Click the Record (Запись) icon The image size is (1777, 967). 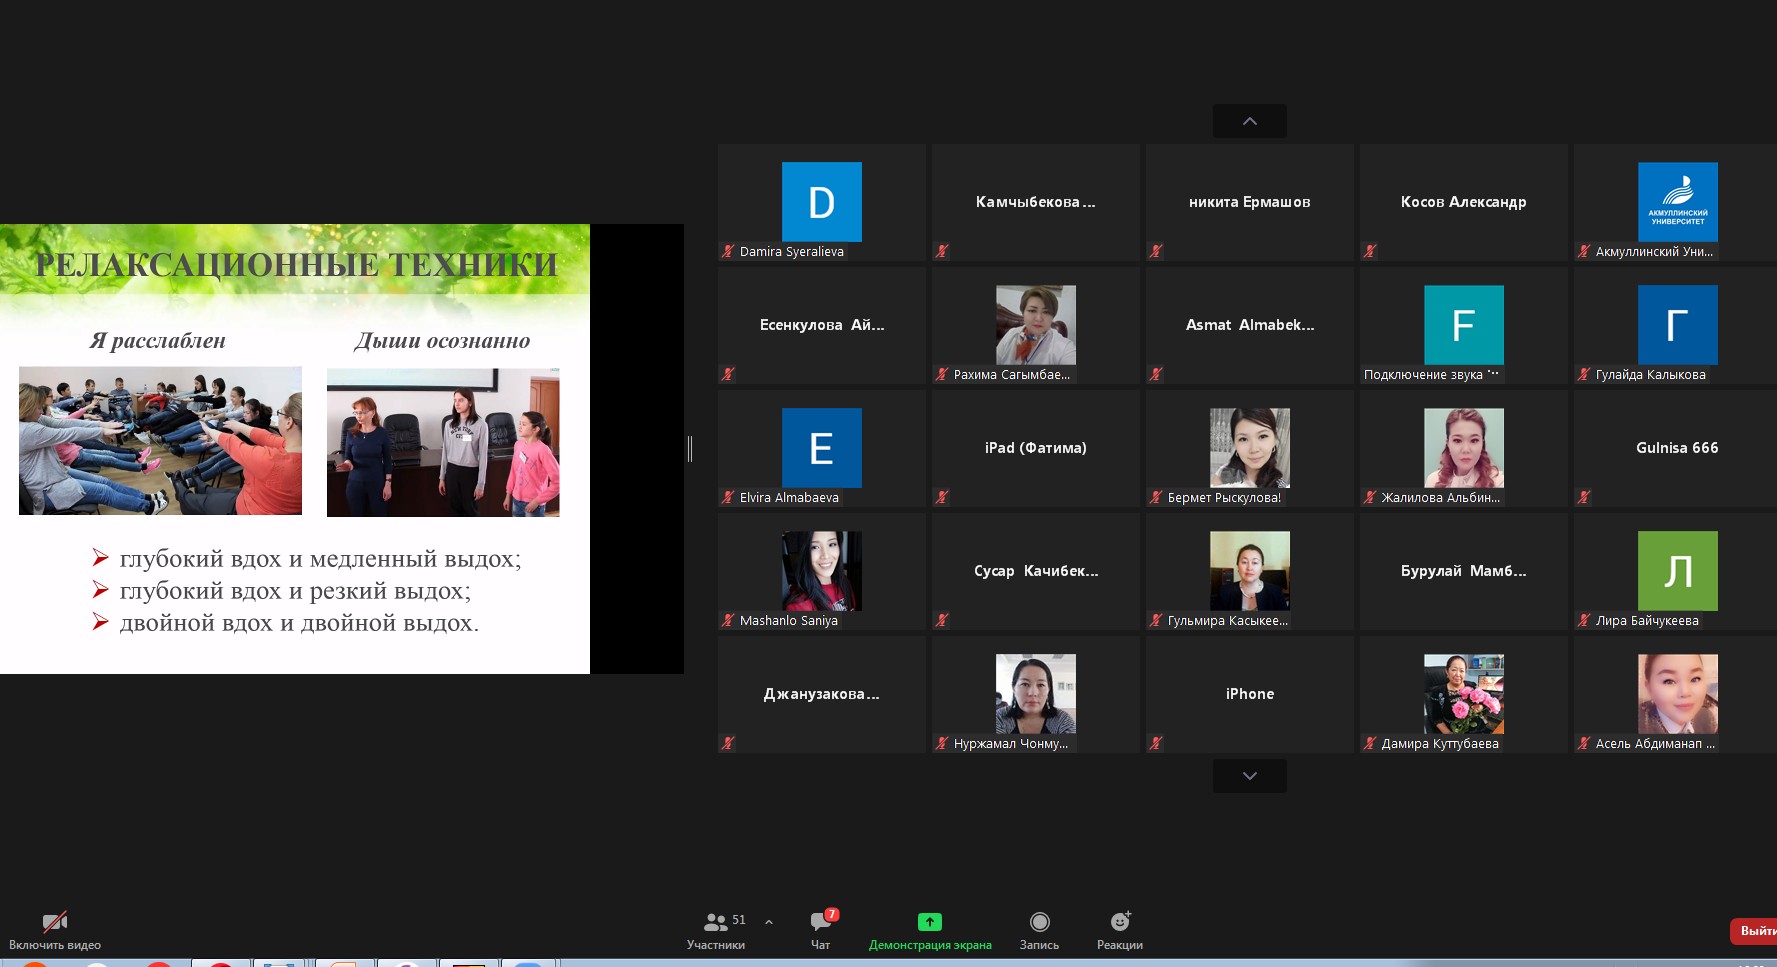pyautogui.click(x=1039, y=922)
